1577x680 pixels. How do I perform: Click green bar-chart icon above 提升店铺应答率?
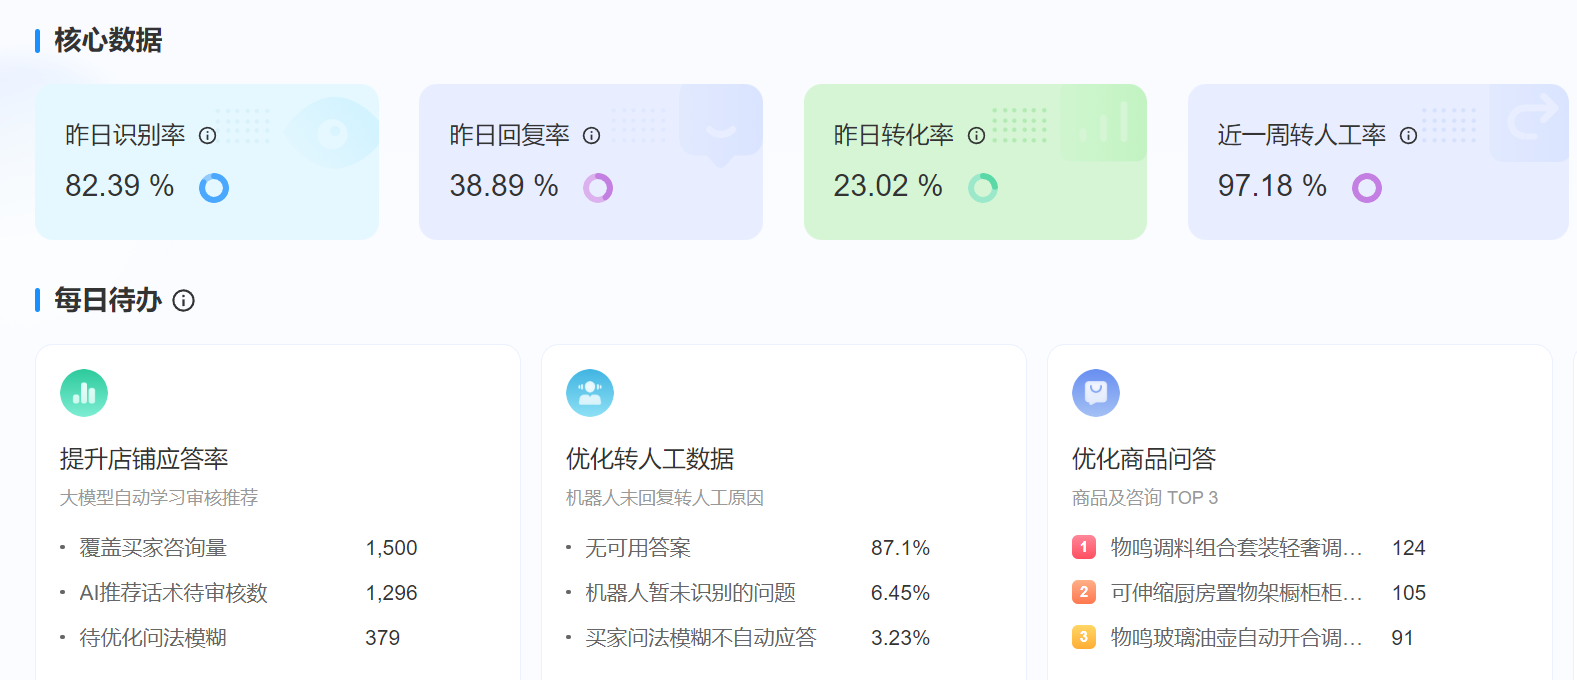84,393
